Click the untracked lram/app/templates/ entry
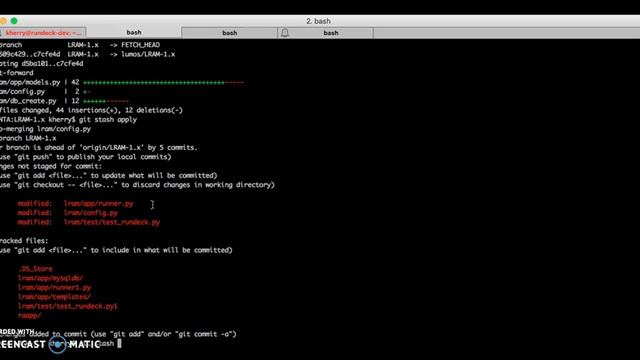This screenshot has height=360, width=640. click(x=54, y=297)
